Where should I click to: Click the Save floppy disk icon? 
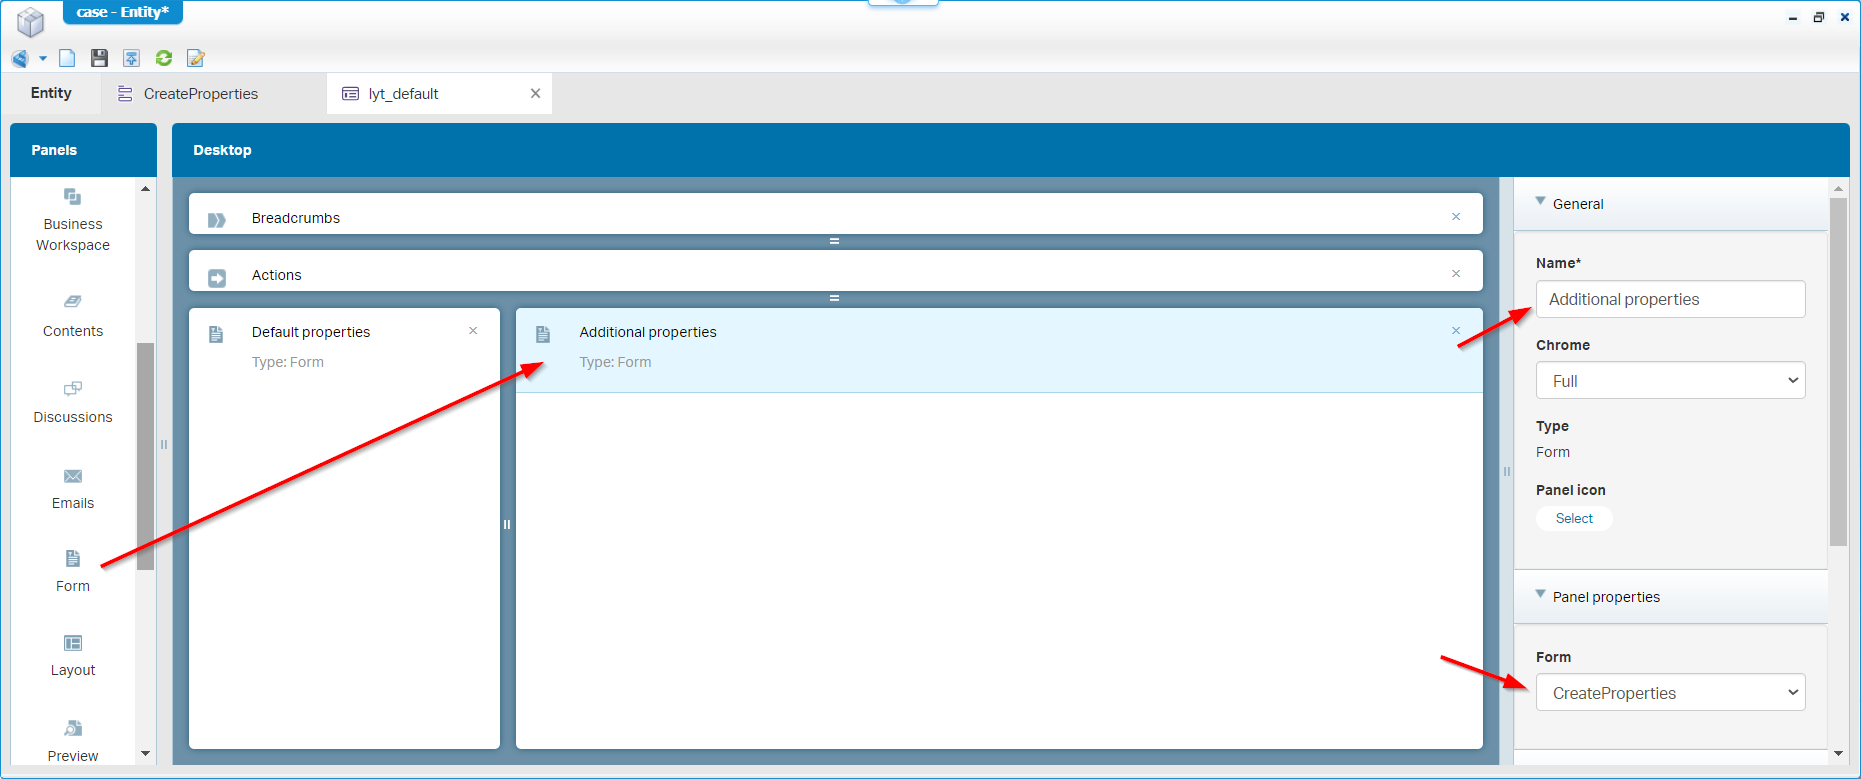[x=99, y=58]
